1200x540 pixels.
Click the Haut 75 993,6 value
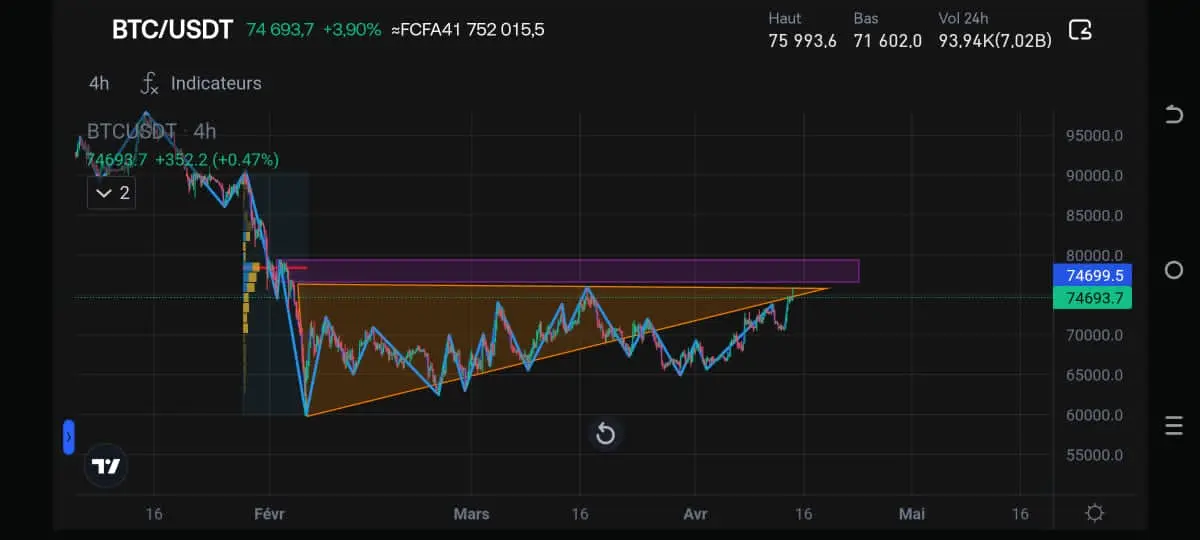pos(802,41)
